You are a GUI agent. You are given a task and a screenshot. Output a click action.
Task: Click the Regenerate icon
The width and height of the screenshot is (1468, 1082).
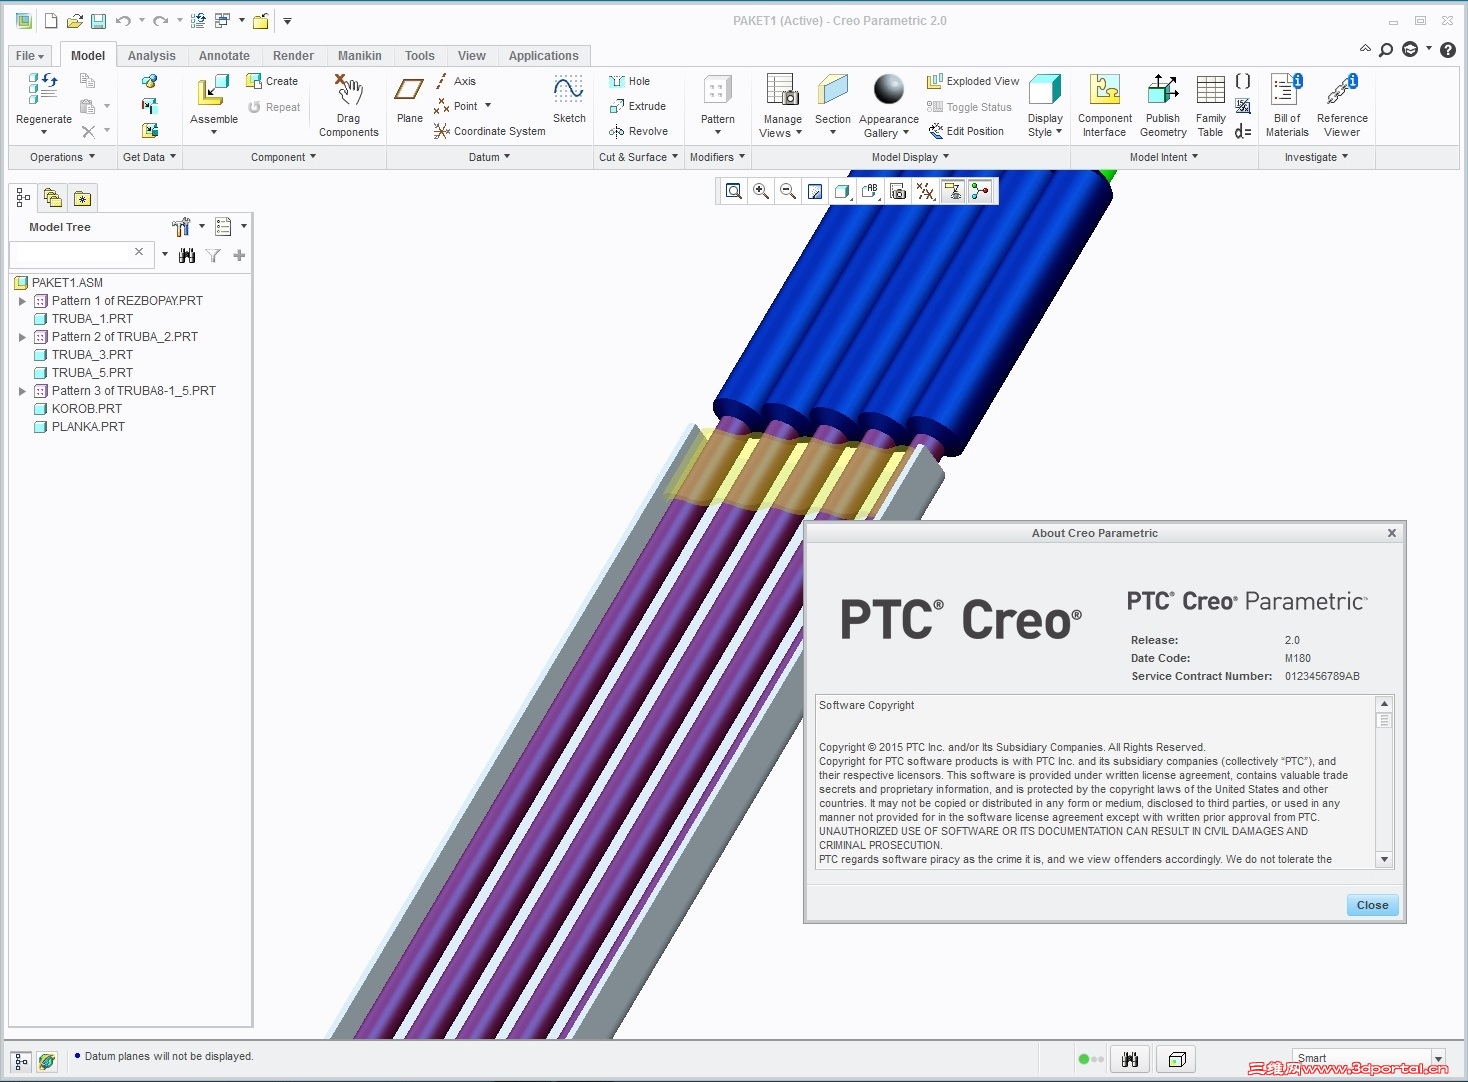click(43, 90)
